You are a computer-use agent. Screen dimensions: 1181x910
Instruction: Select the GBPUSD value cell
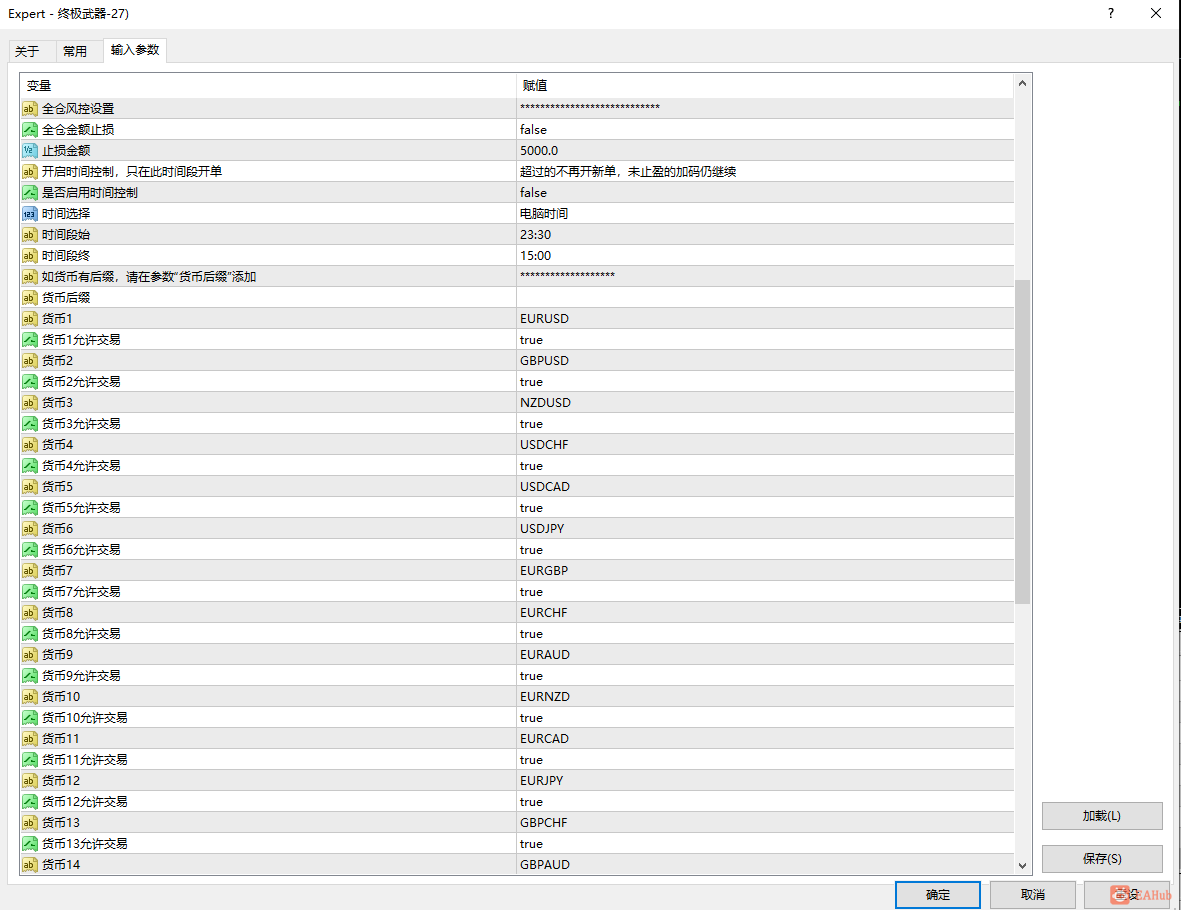coord(765,361)
